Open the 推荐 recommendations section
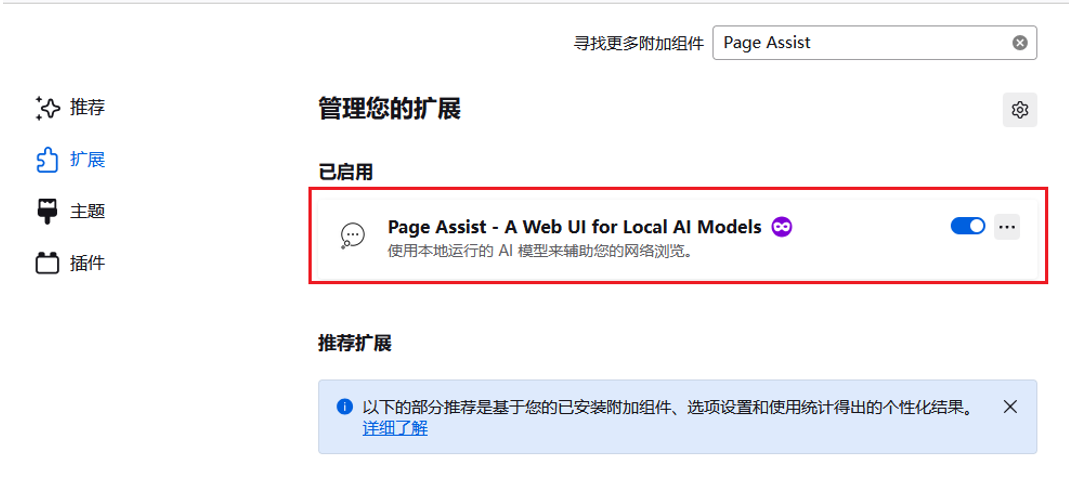Screen dimensions: 1069x484 [x=70, y=108]
